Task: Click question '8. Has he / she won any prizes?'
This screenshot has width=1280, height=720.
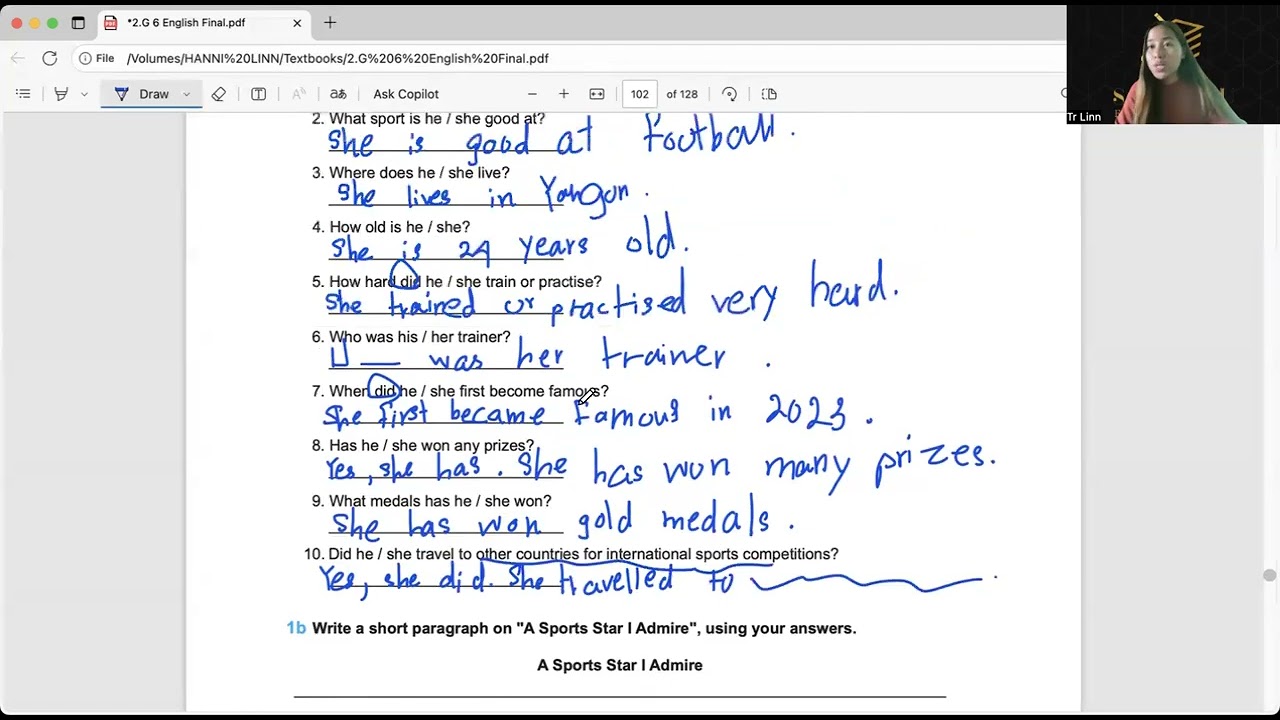Action: click(423, 446)
